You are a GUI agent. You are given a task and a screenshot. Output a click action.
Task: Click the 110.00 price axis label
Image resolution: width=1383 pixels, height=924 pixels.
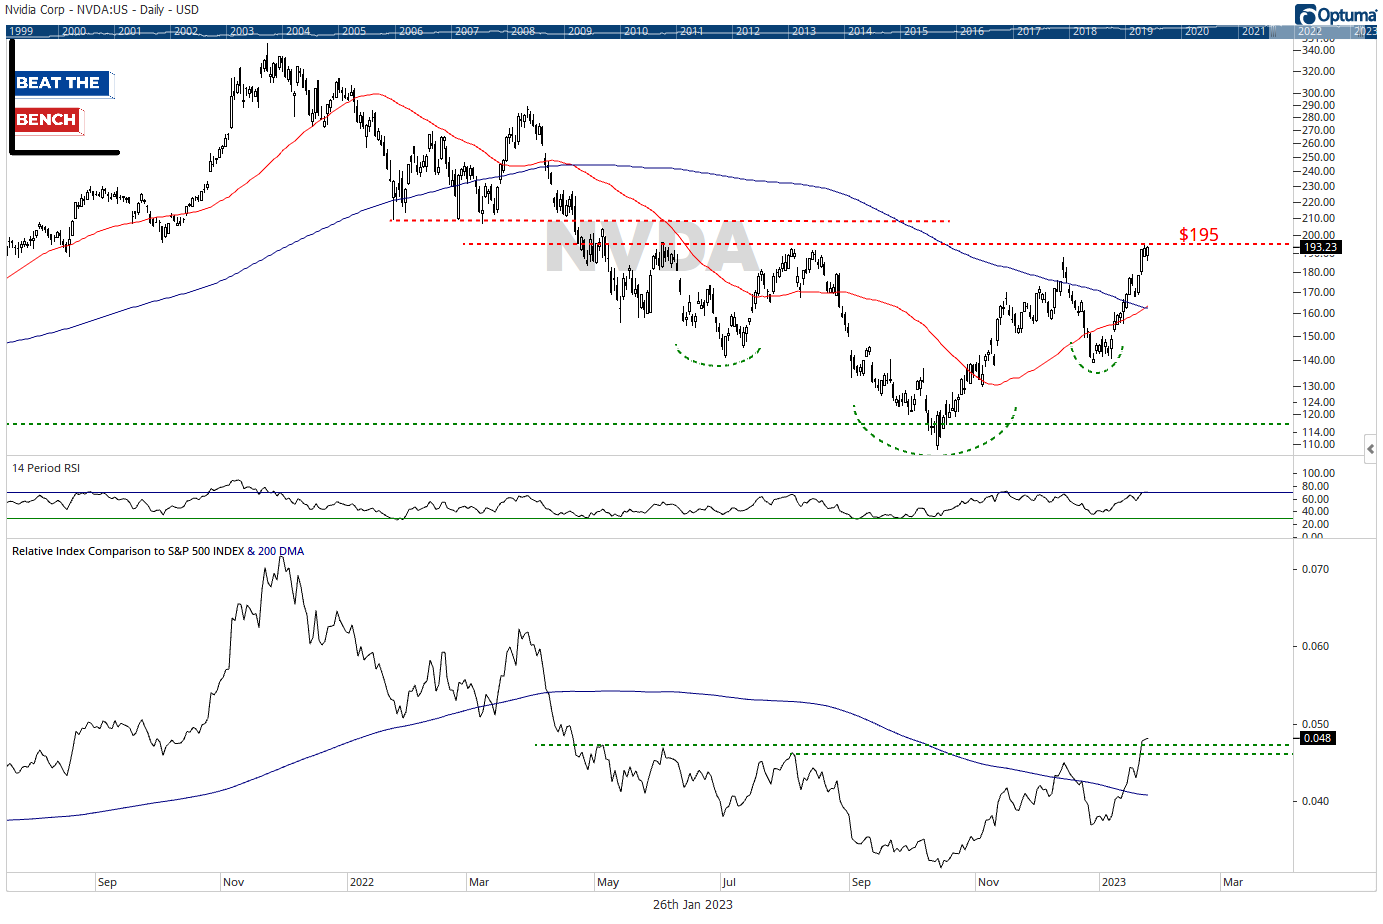1319,444
